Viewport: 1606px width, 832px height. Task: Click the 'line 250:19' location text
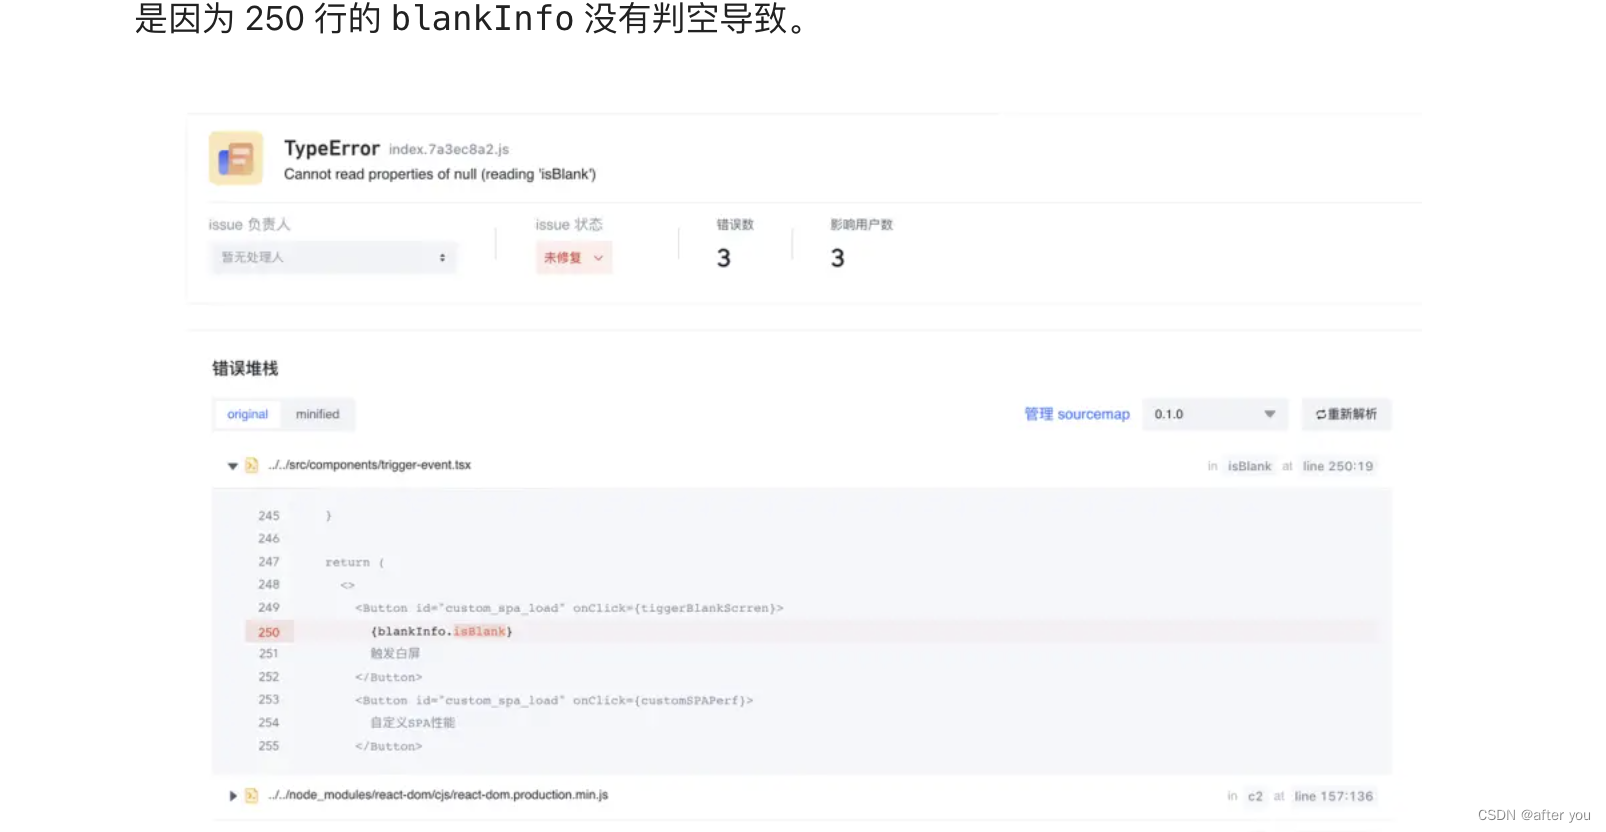[x=1338, y=466]
